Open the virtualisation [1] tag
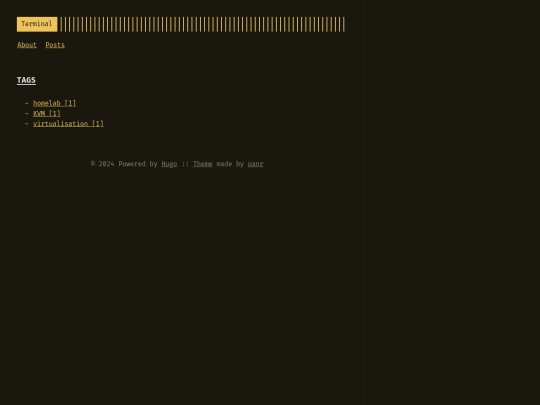Viewport: 540px width, 405px height. click(68, 124)
